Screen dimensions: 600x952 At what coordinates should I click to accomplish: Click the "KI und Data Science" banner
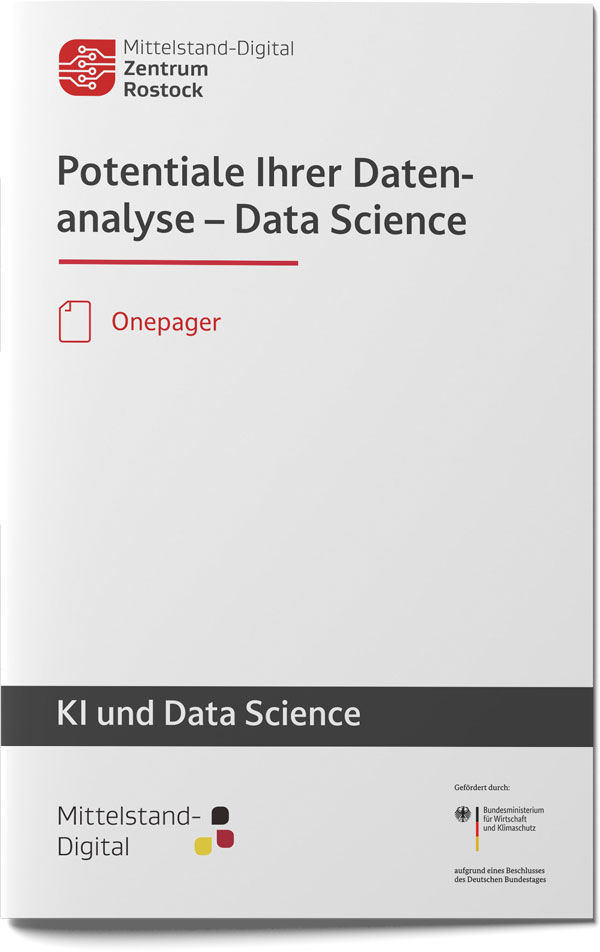300,714
